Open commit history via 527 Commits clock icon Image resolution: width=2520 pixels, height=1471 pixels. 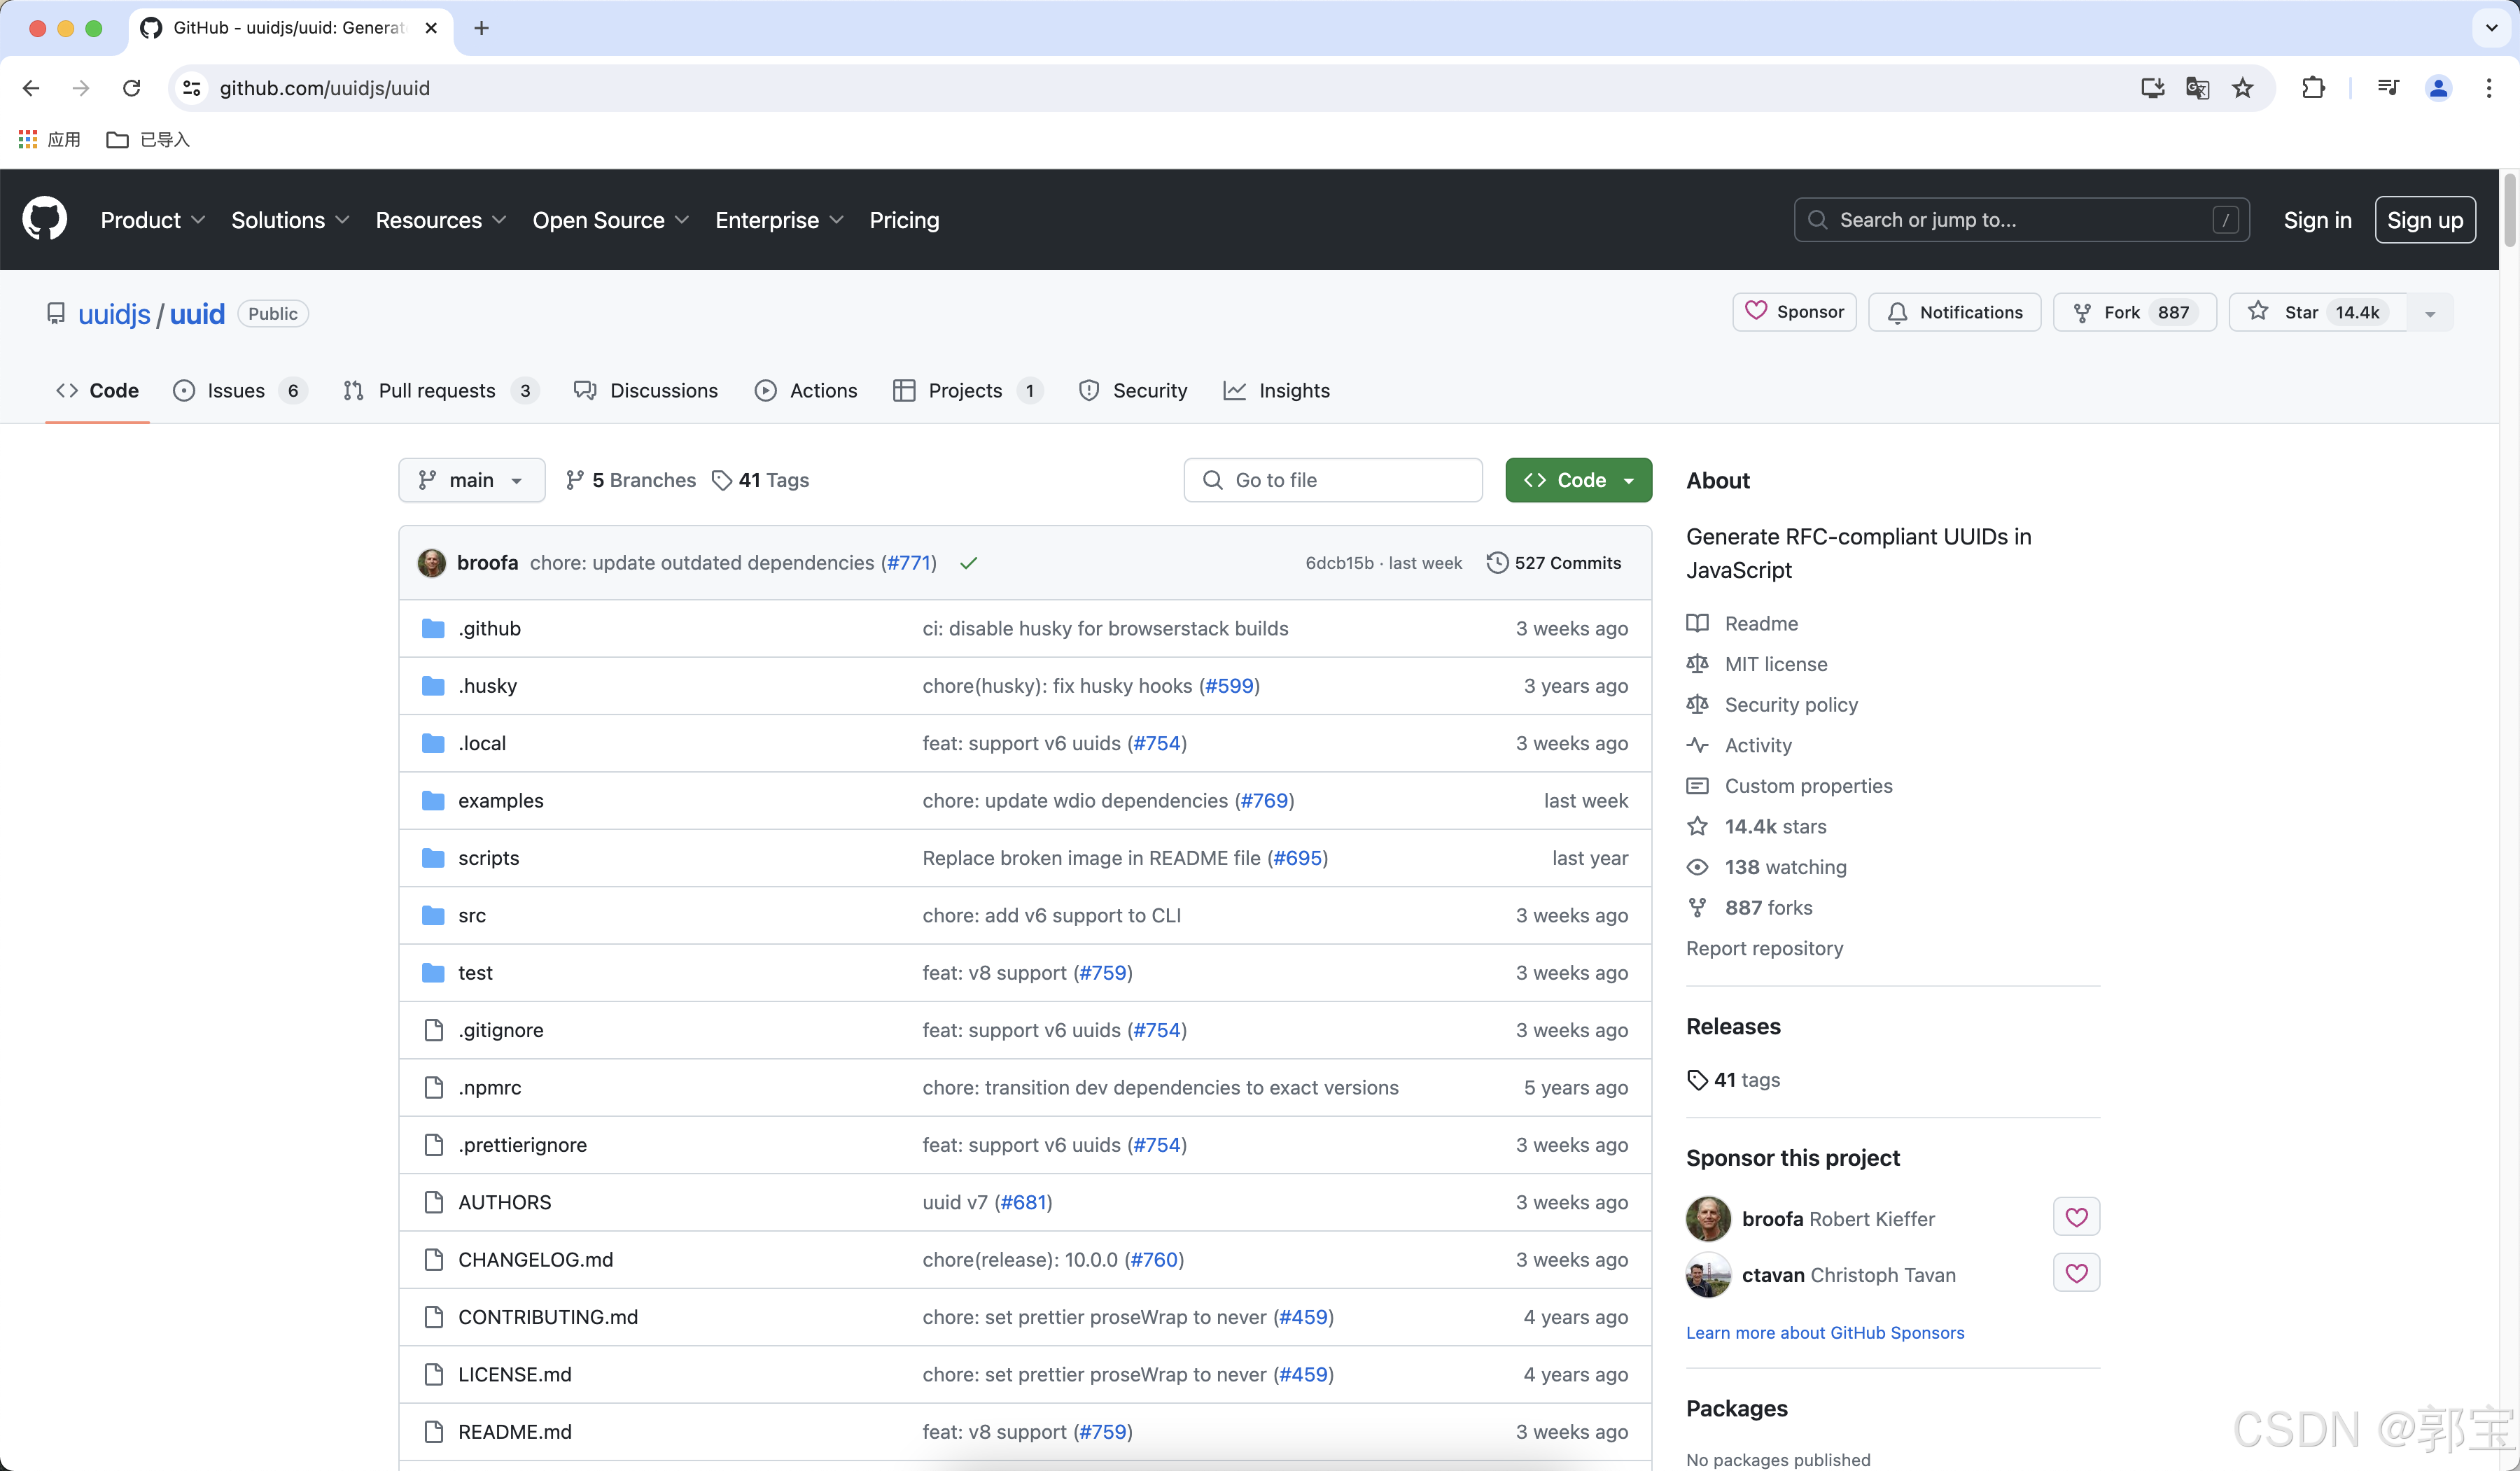coord(1497,562)
